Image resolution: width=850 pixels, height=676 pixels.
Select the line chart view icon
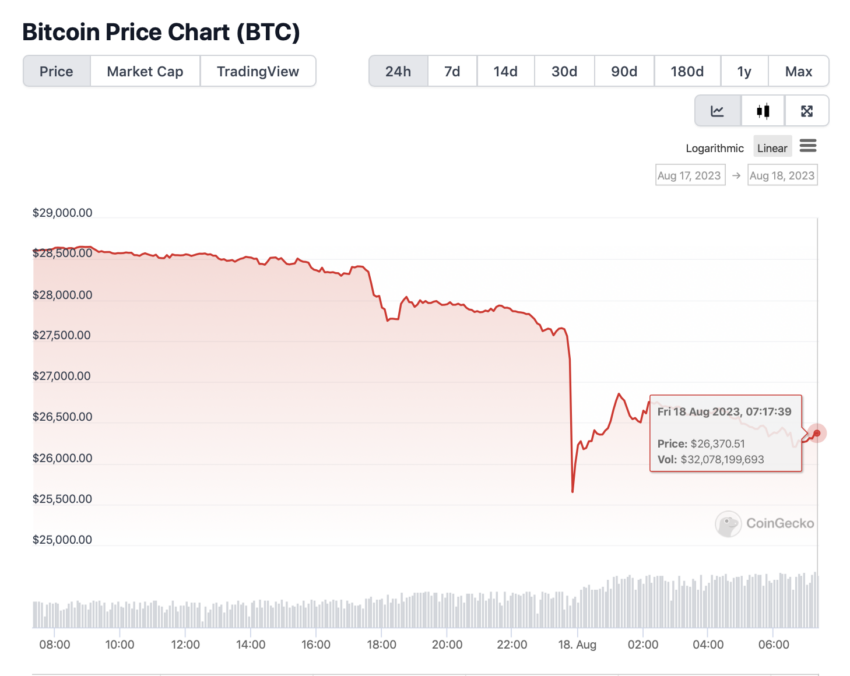point(717,111)
